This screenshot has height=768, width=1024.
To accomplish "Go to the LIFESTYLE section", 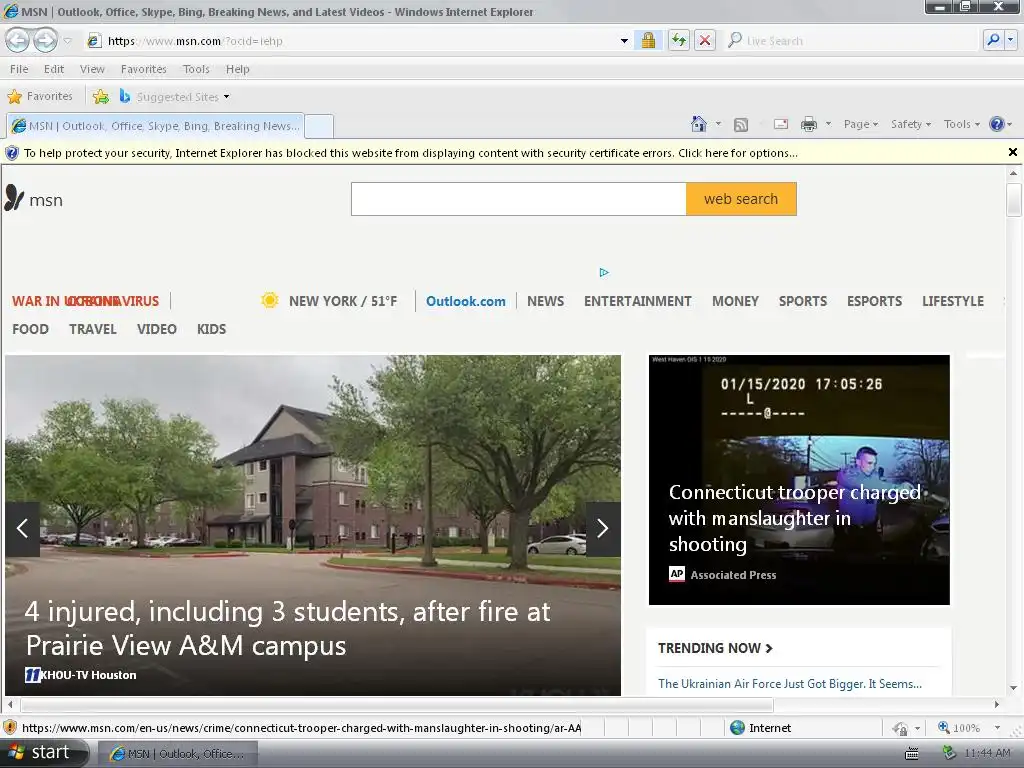I will coord(953,301).
